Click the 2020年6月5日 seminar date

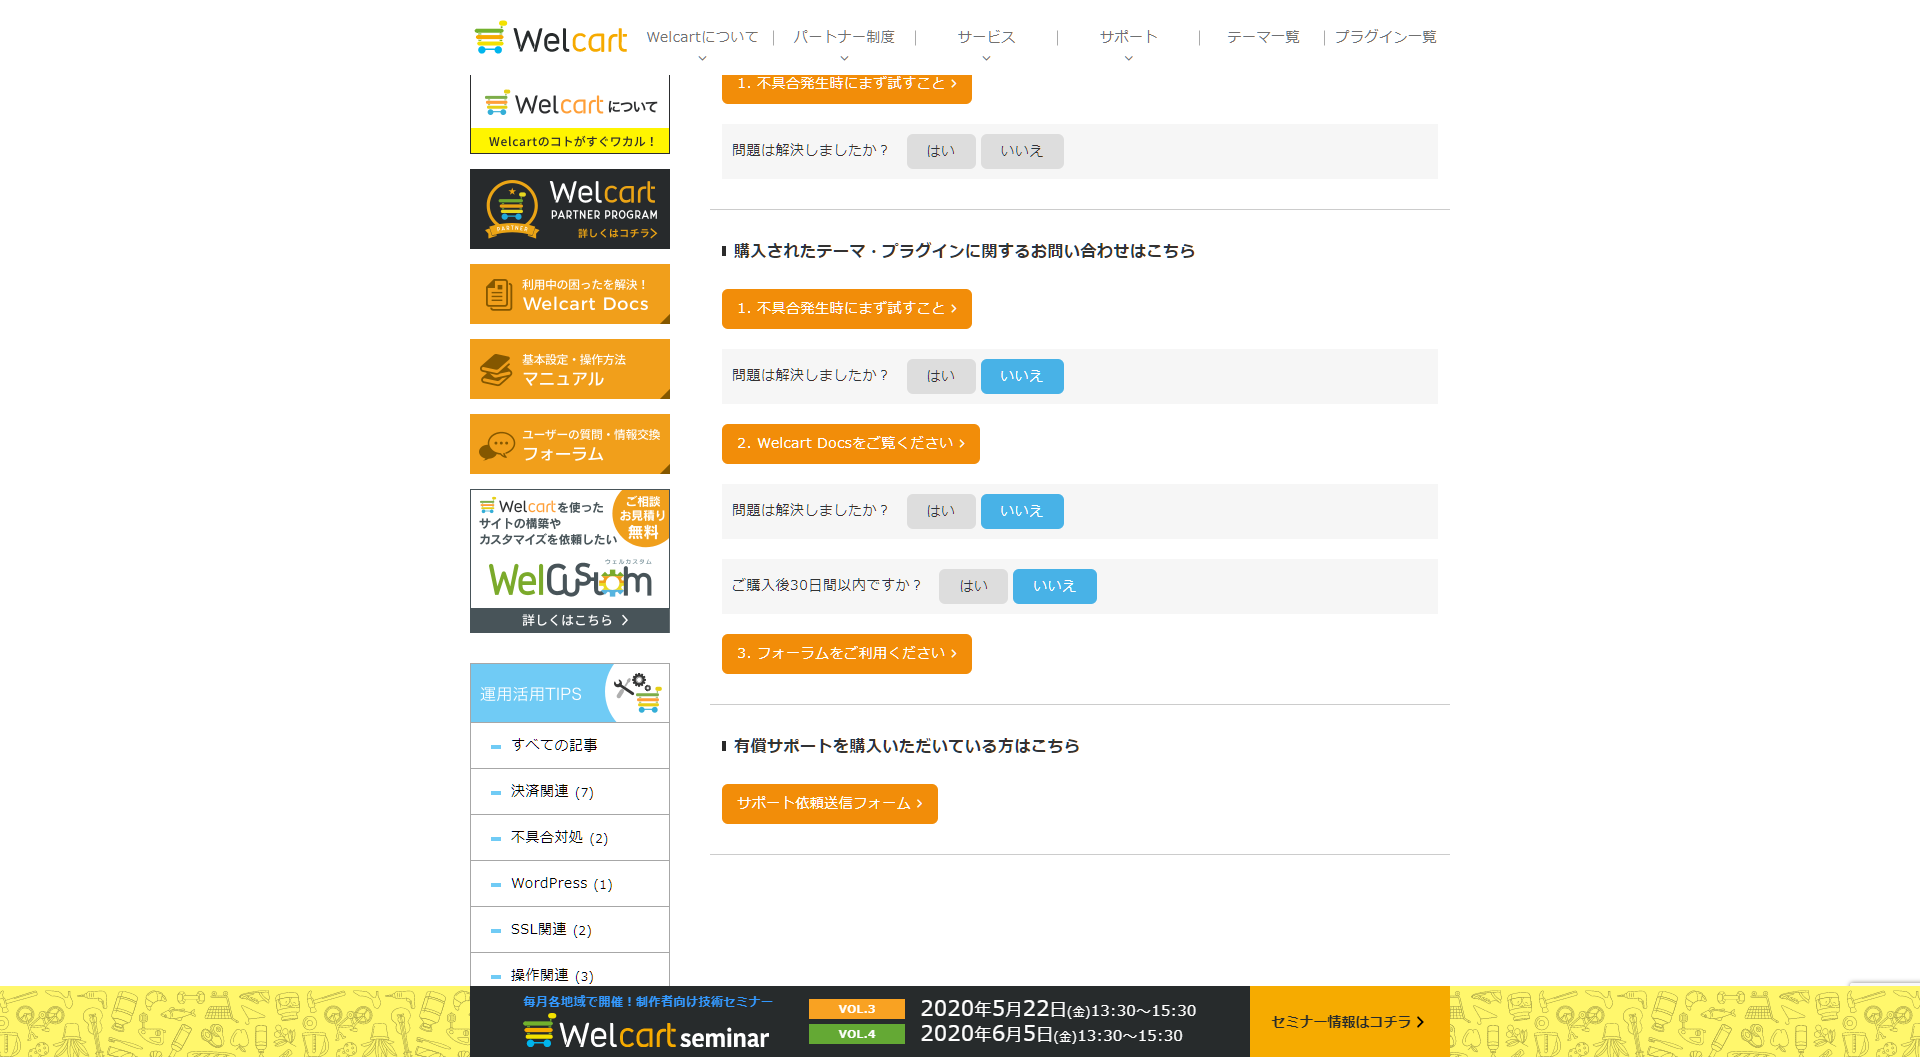pyautogui.click(x=1051, y=1035)
